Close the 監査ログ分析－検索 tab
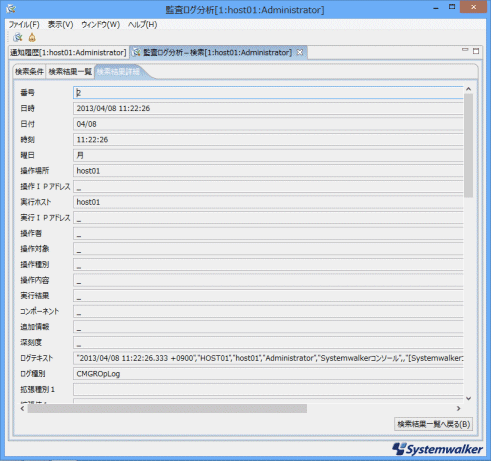The height and width of the screenshot is (461, 491). pos(300,52)
